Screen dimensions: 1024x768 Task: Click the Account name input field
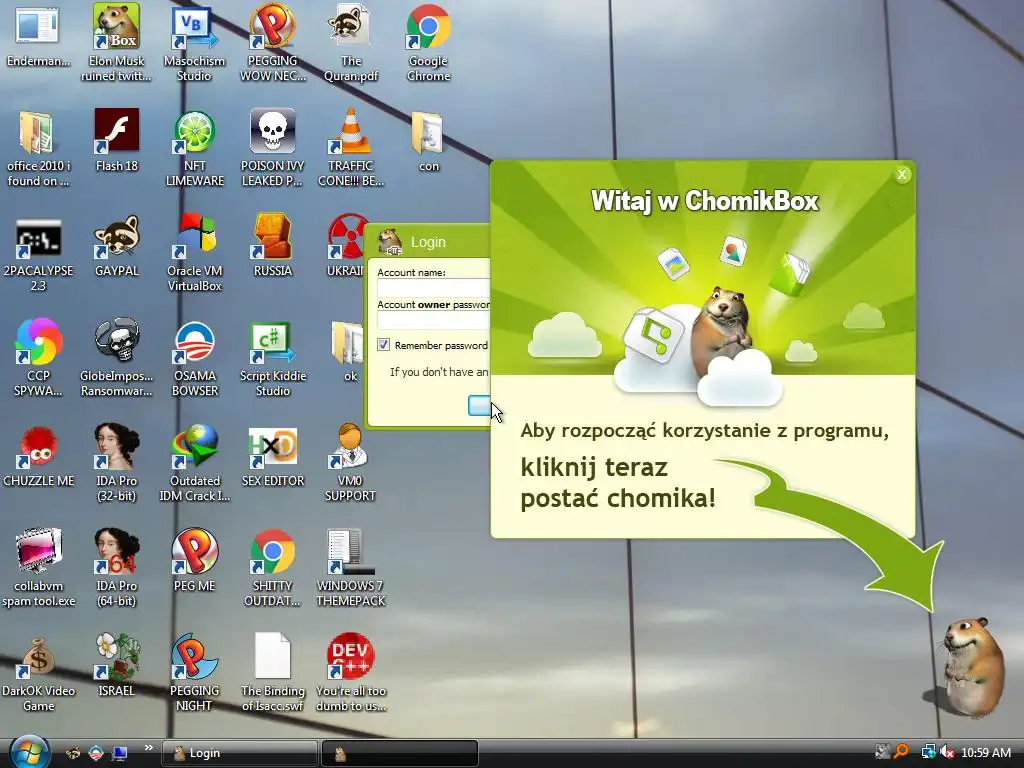[x=433, y=287]
